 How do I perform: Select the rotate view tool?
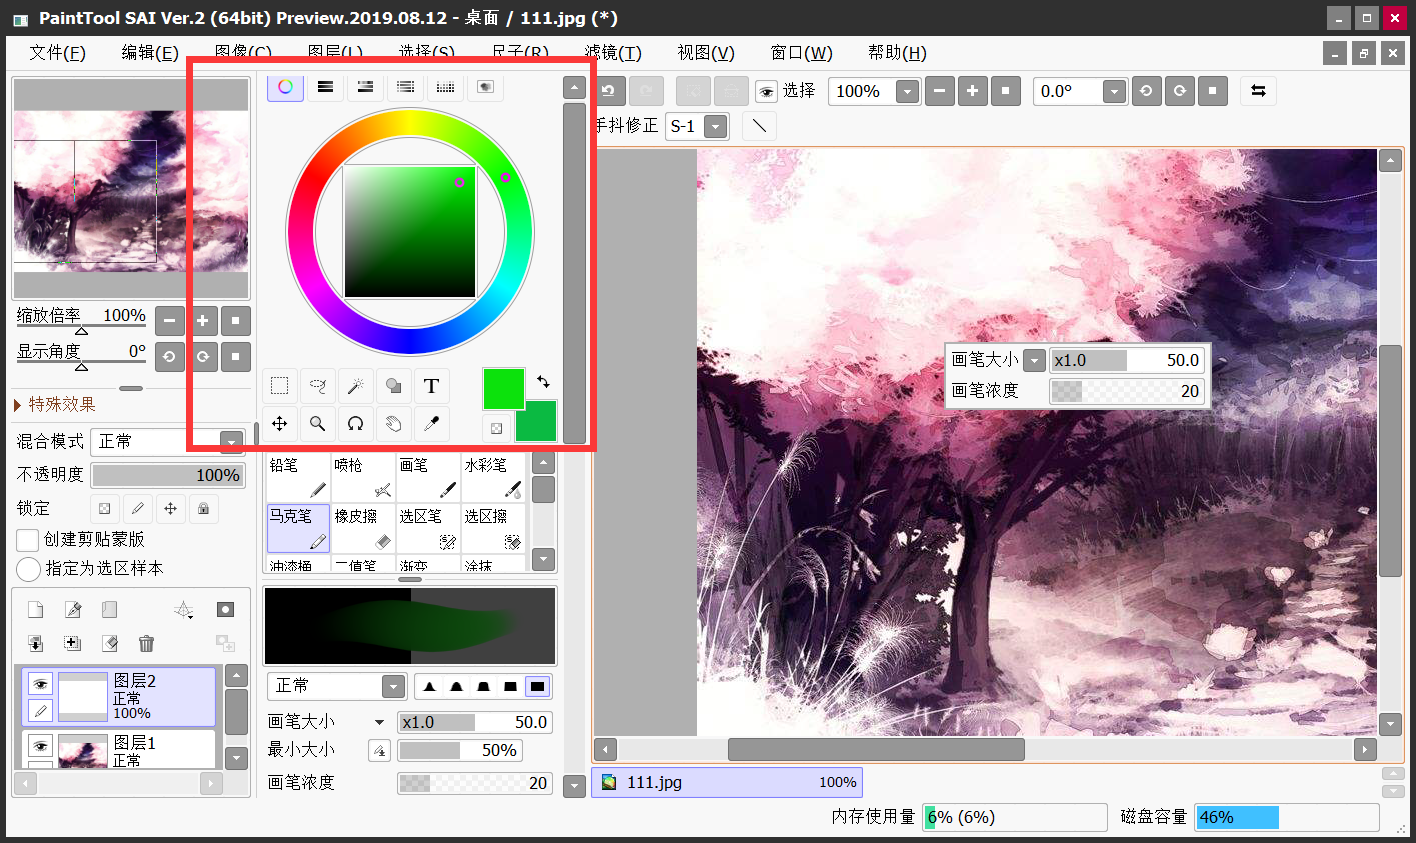(x=355, y=424)
